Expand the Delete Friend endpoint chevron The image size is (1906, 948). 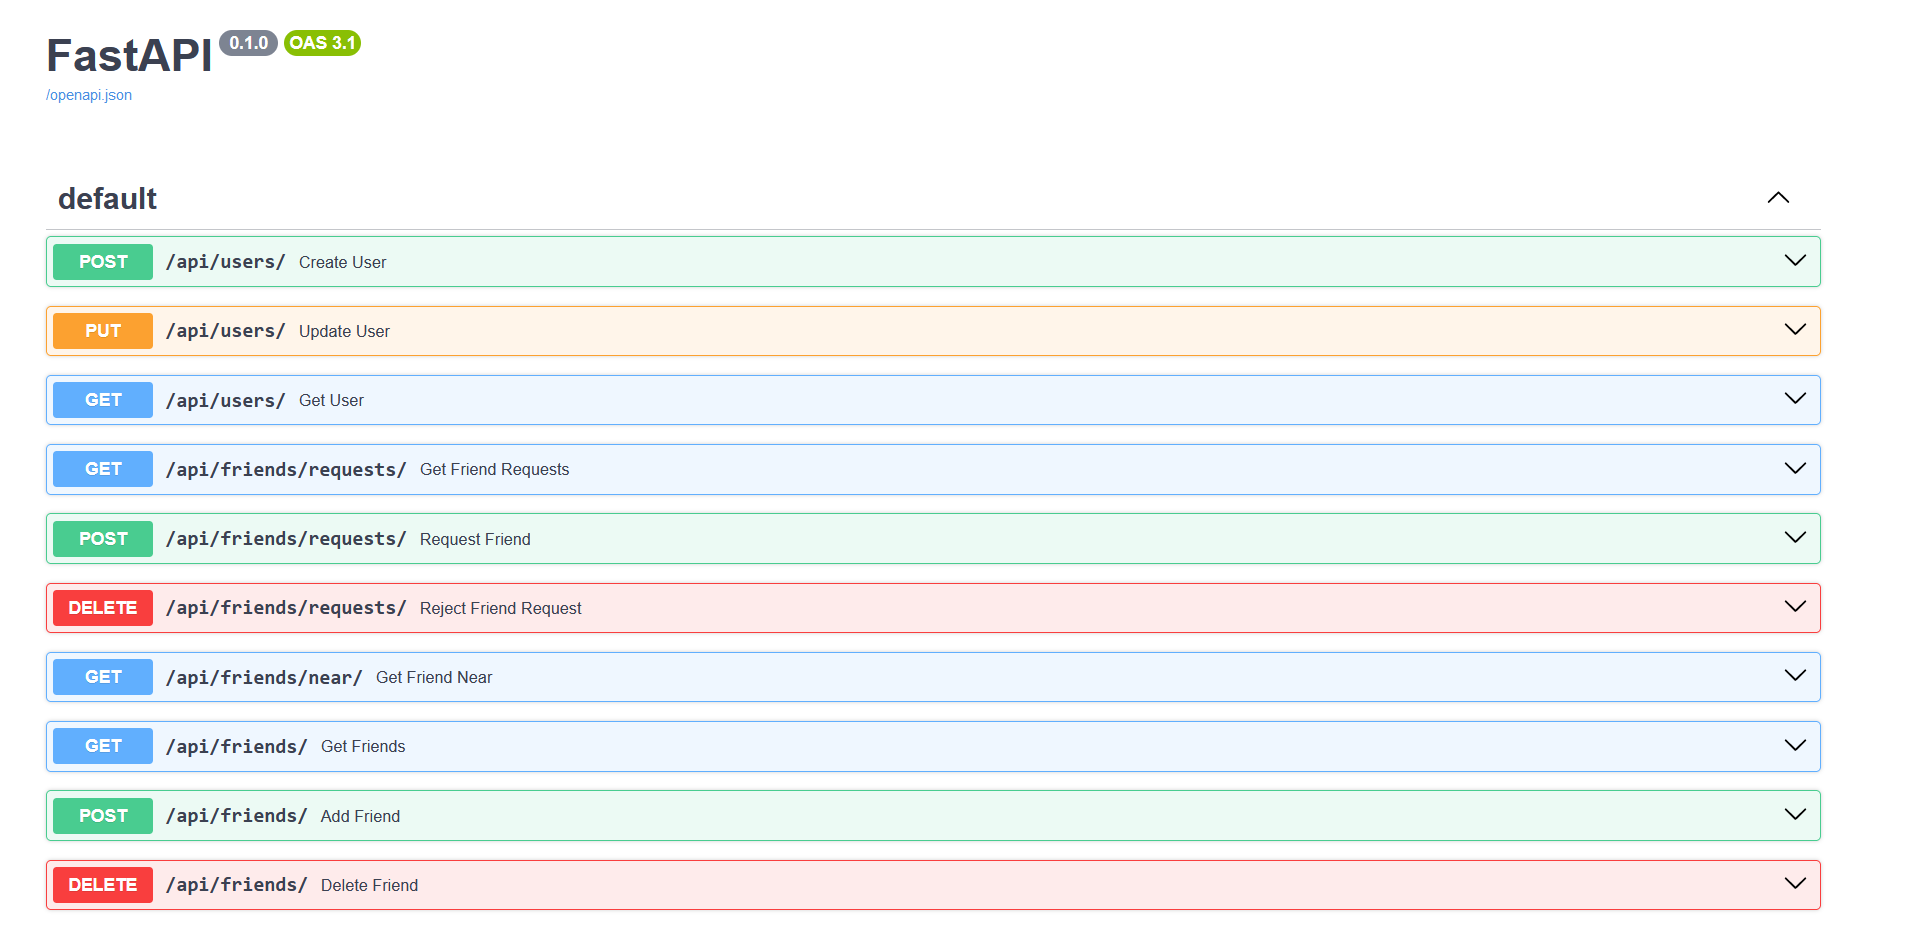point(1795,884)
